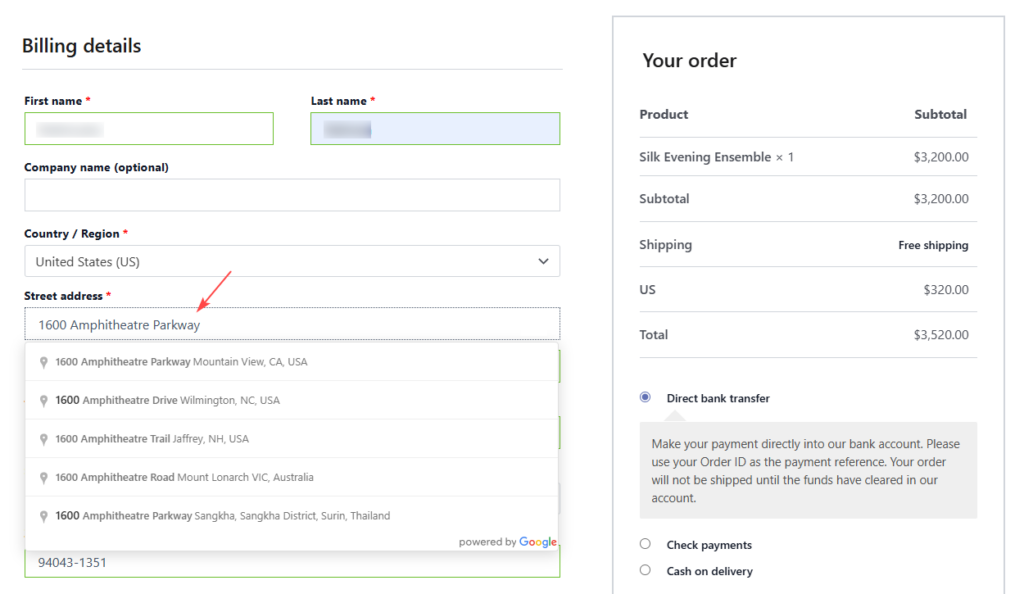Open the Country / Region dropdown
This screenshot has height=594, width=1024.
(x=291, y=262)
